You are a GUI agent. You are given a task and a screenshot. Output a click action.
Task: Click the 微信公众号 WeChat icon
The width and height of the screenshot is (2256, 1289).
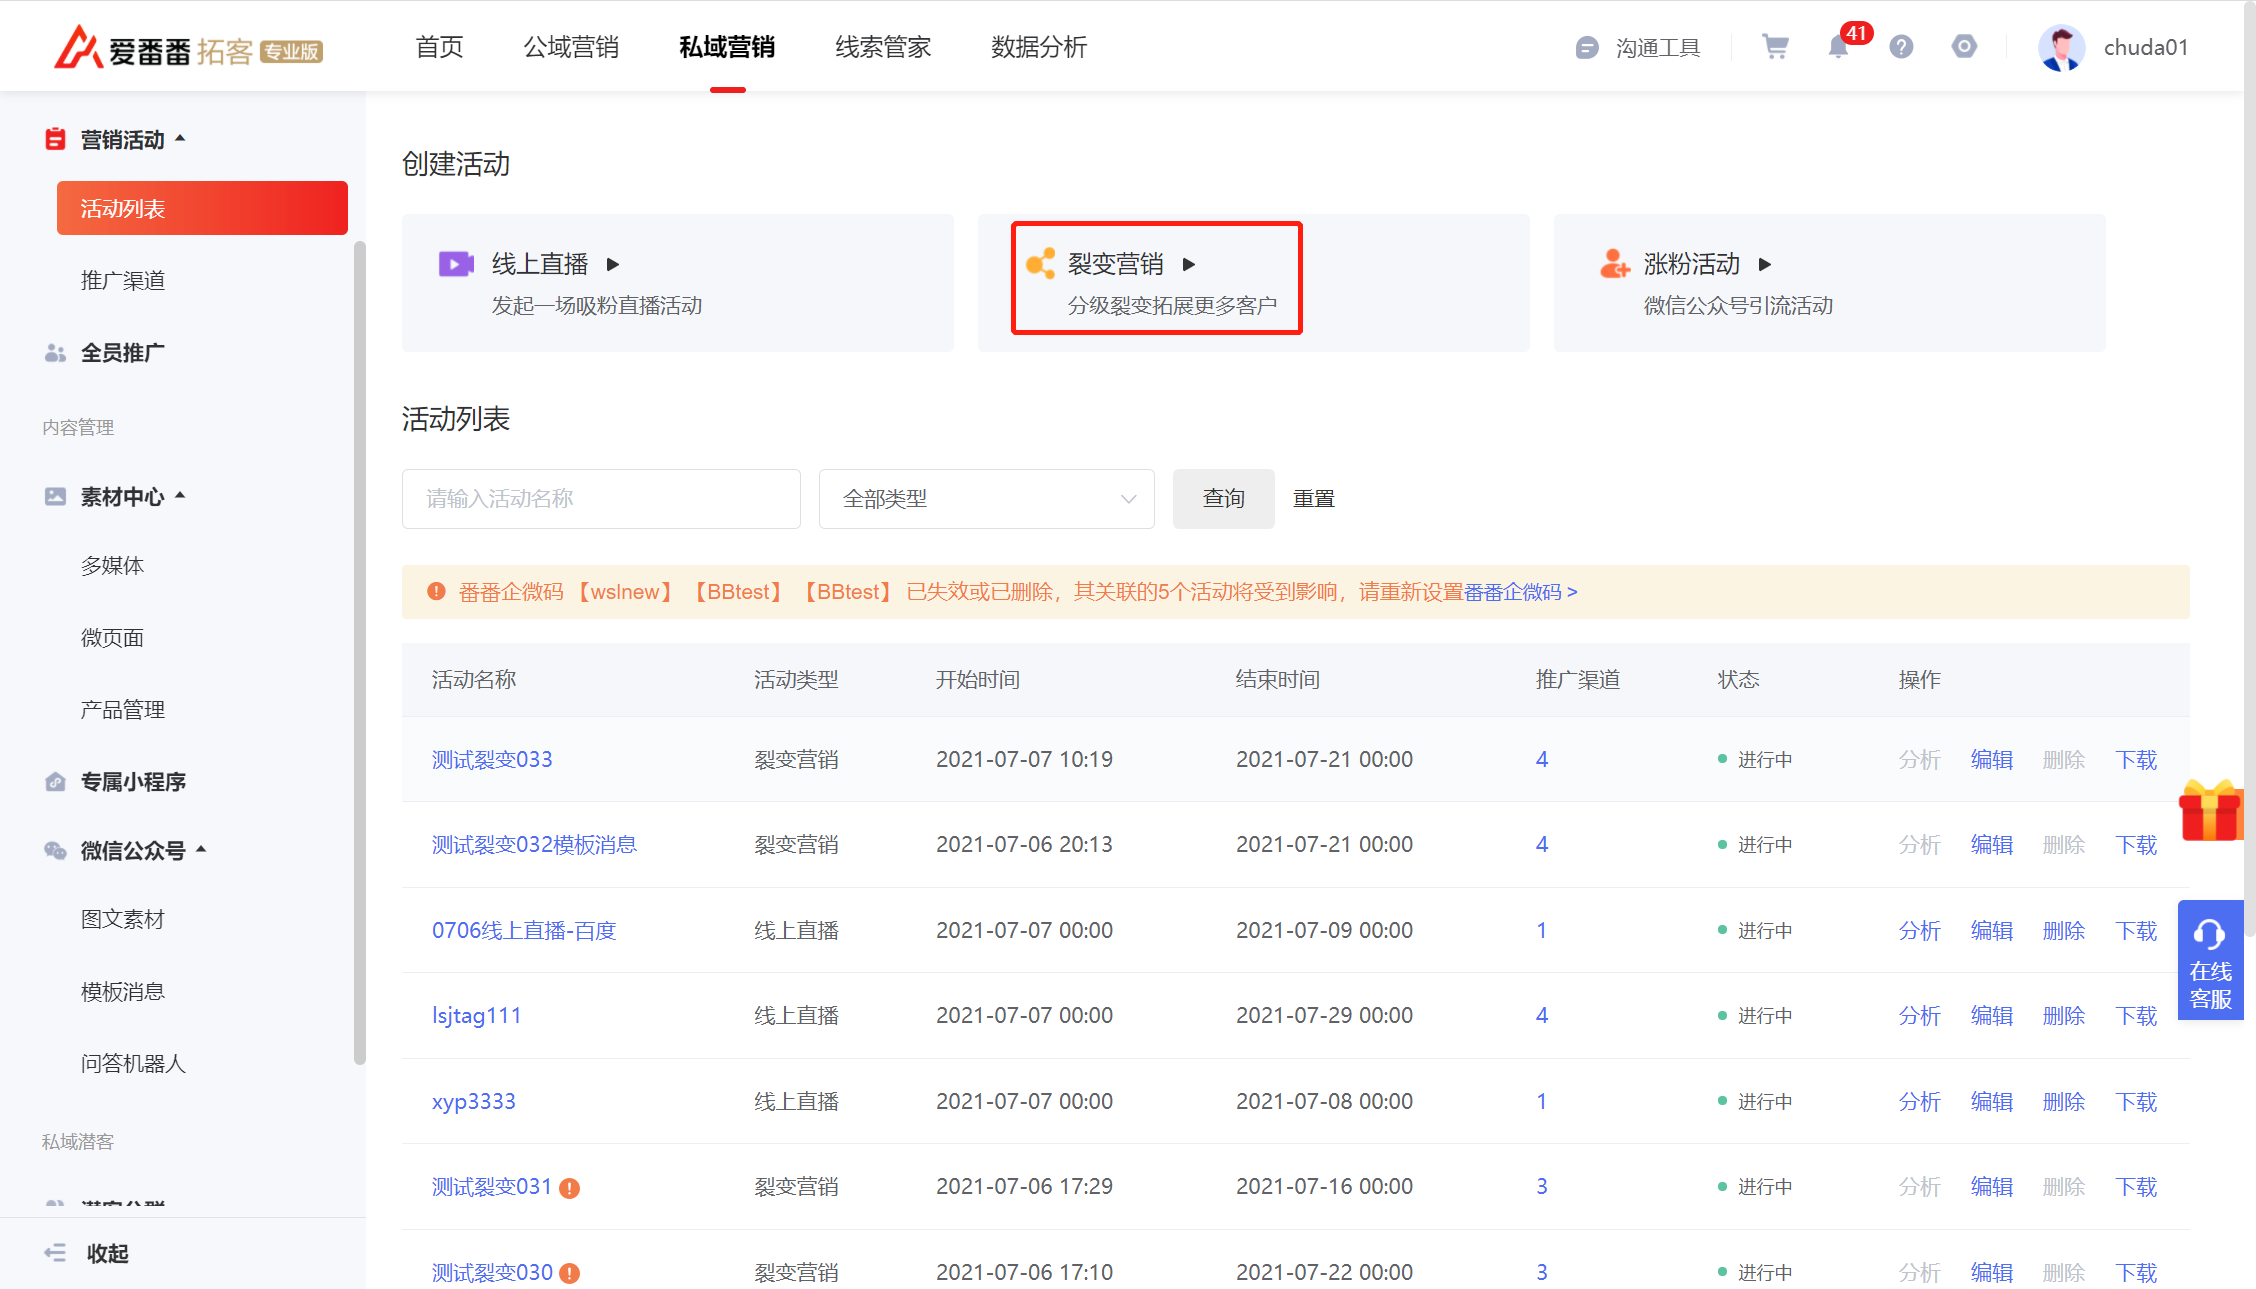pyautogui.click(x=56, y=851)
